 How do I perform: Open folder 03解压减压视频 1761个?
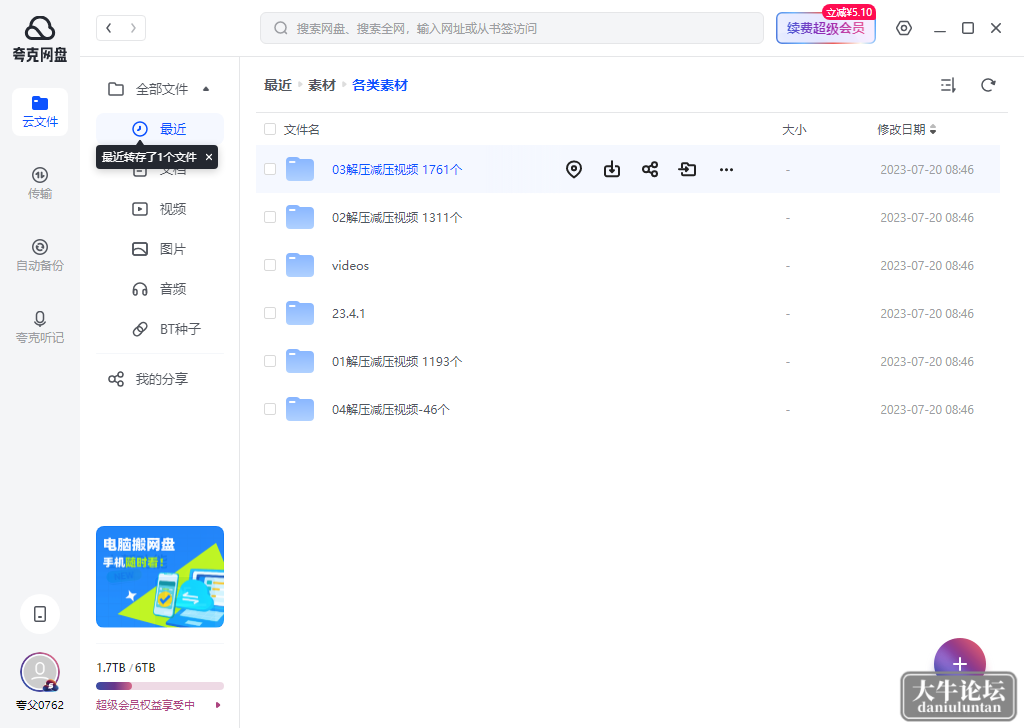click(396, 169)
